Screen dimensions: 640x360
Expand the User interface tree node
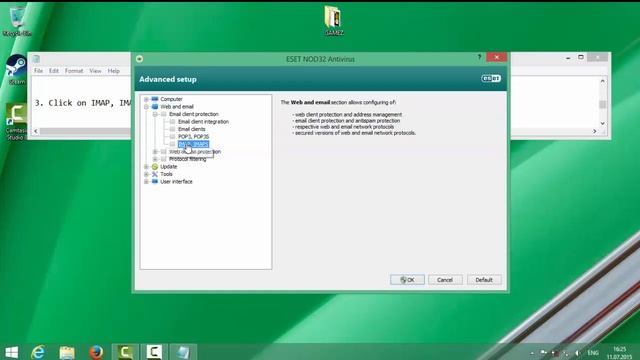pos(146,182)
